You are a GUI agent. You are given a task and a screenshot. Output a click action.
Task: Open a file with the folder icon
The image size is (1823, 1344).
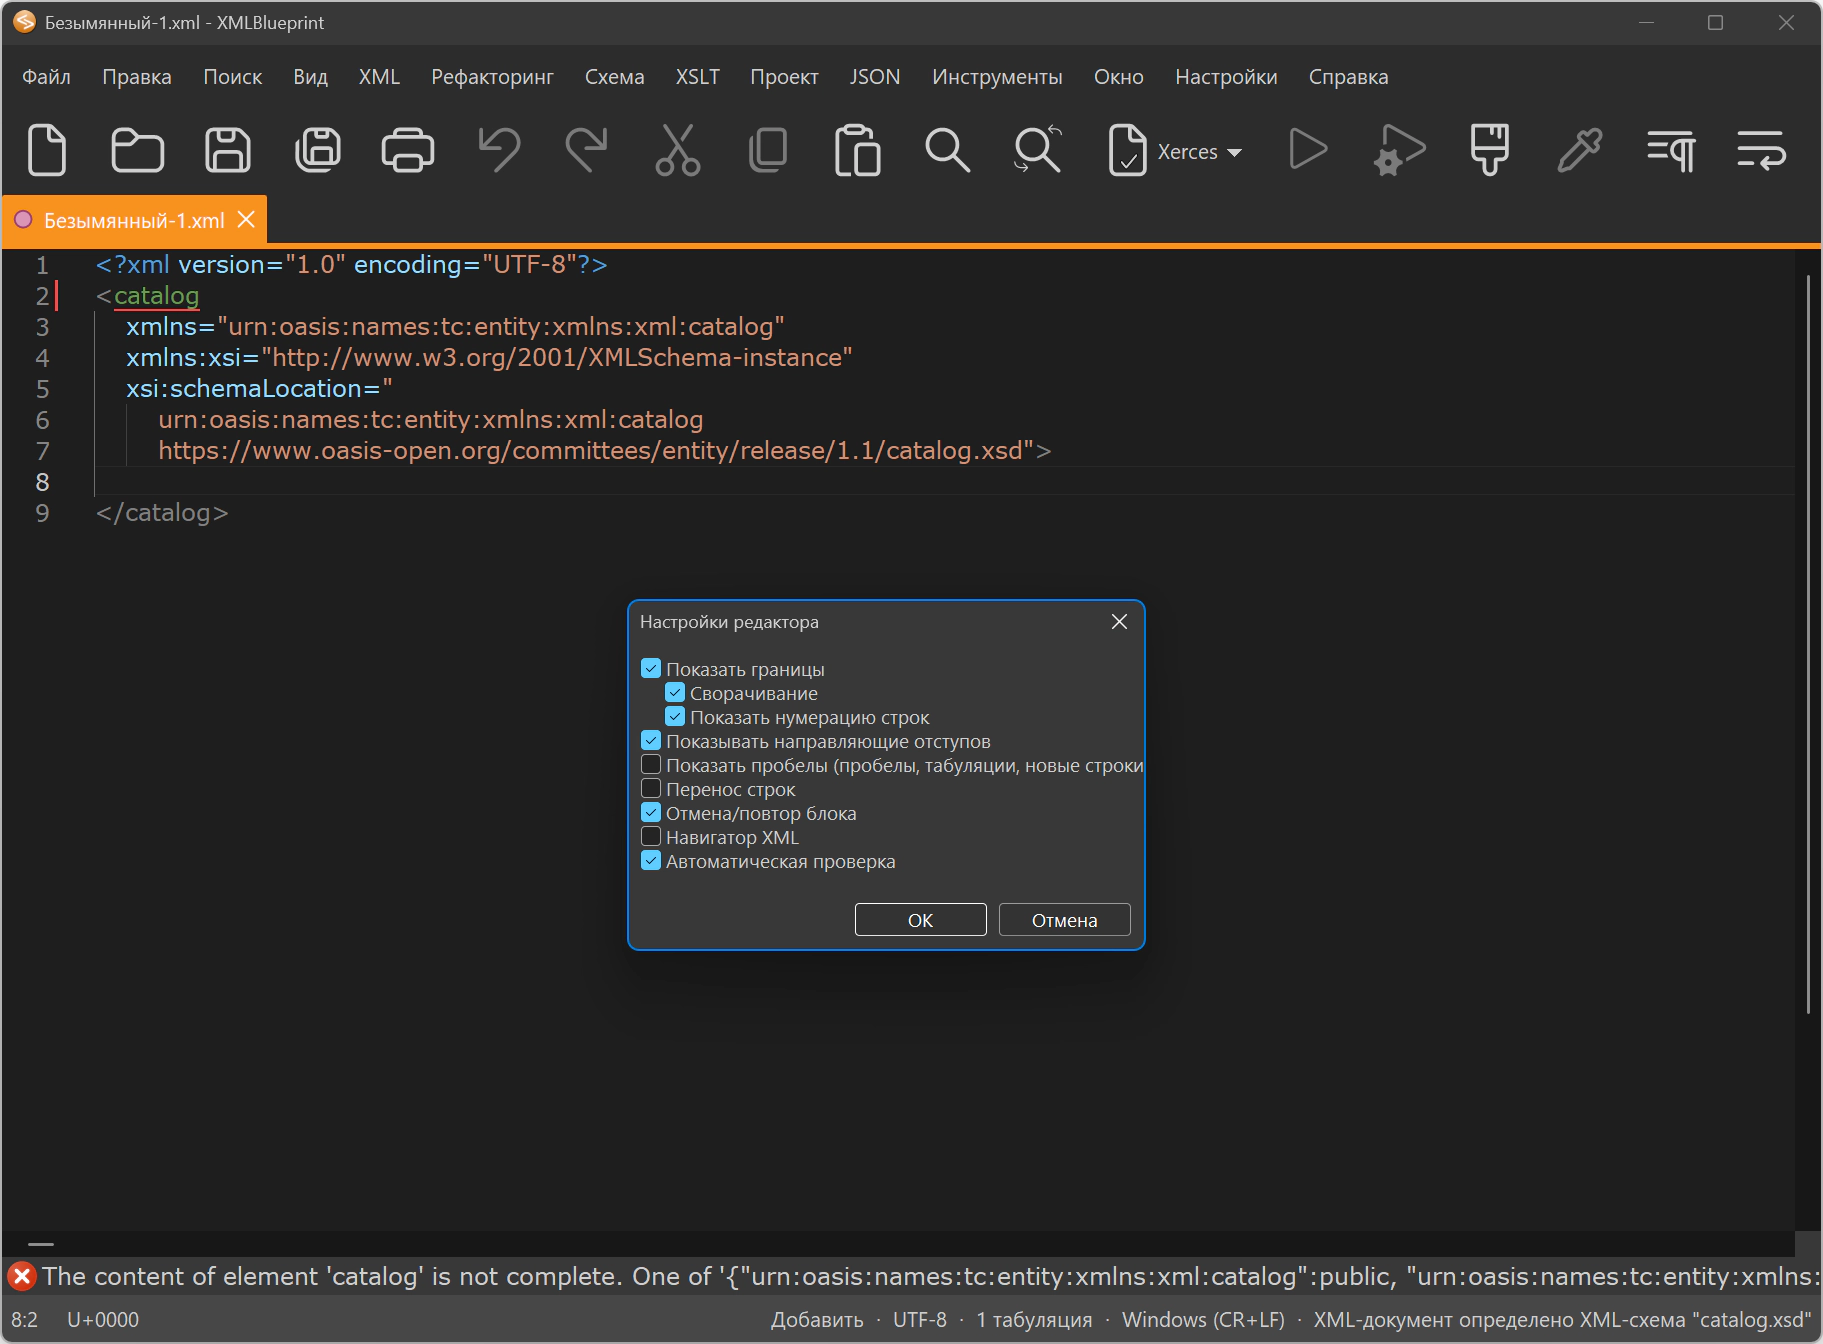[x=137, y=151]
